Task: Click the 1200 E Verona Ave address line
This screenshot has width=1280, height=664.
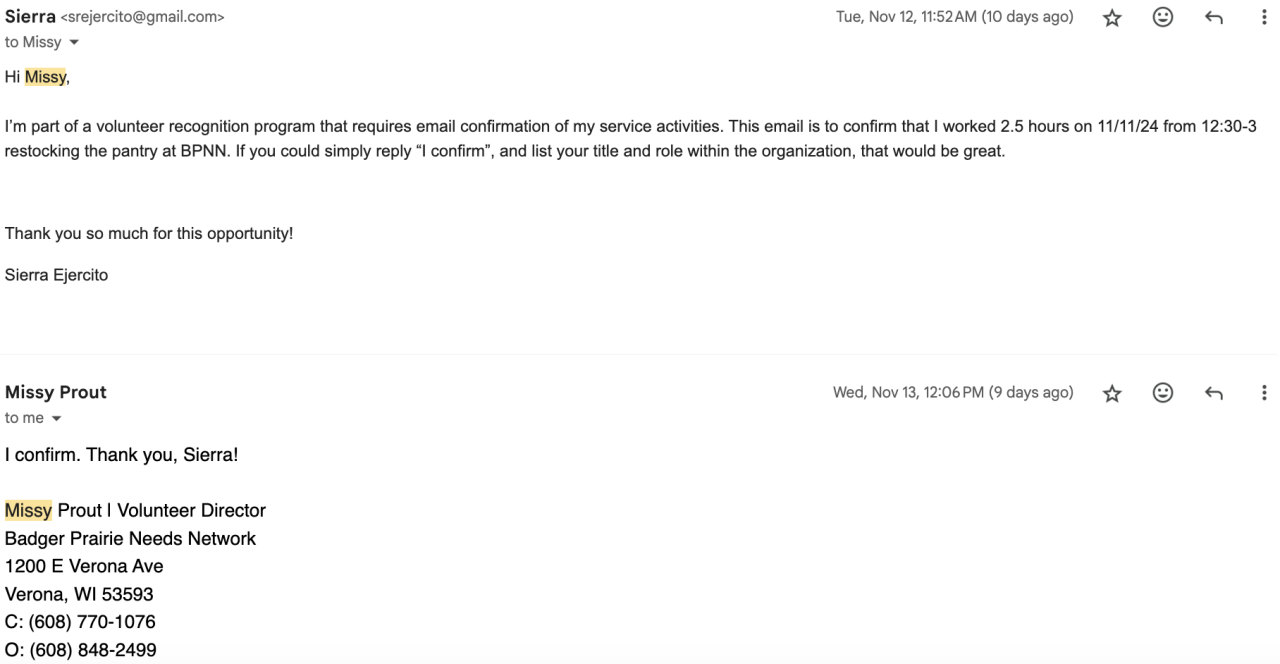Action: click(x=84, y=566)
